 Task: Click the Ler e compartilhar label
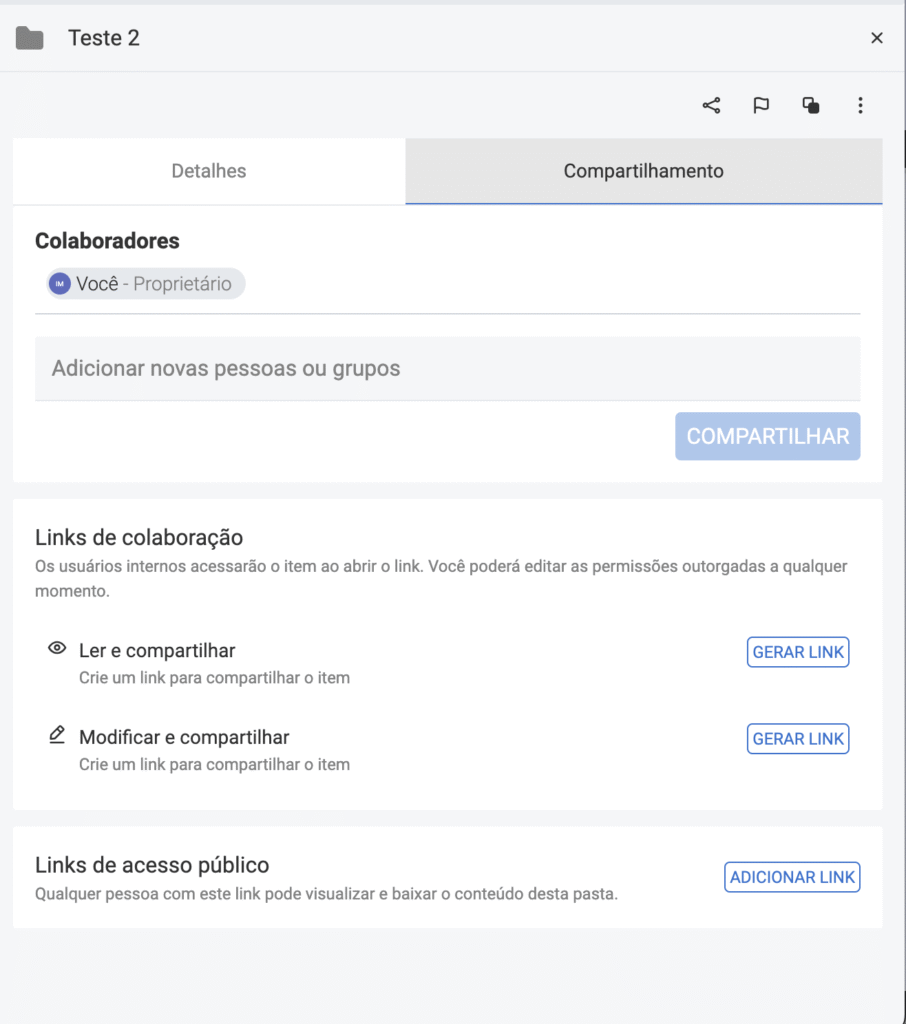coord(157,651)
